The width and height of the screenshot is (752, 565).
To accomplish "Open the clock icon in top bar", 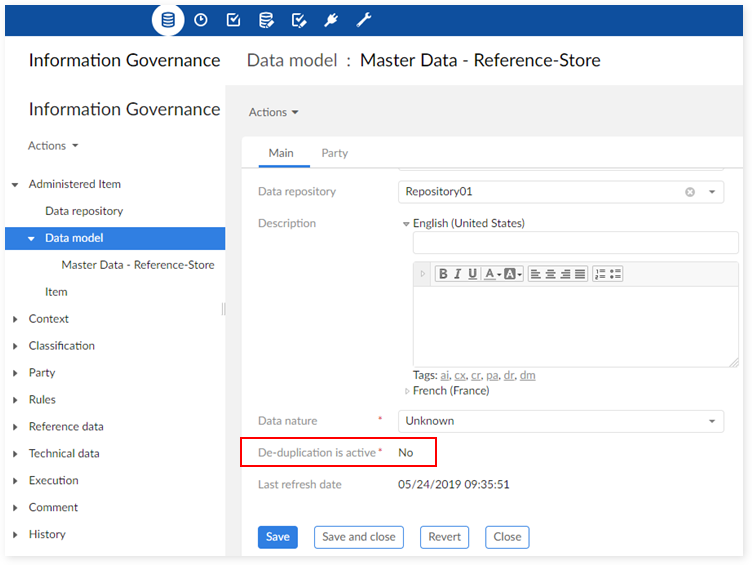I will pos(201,19).
